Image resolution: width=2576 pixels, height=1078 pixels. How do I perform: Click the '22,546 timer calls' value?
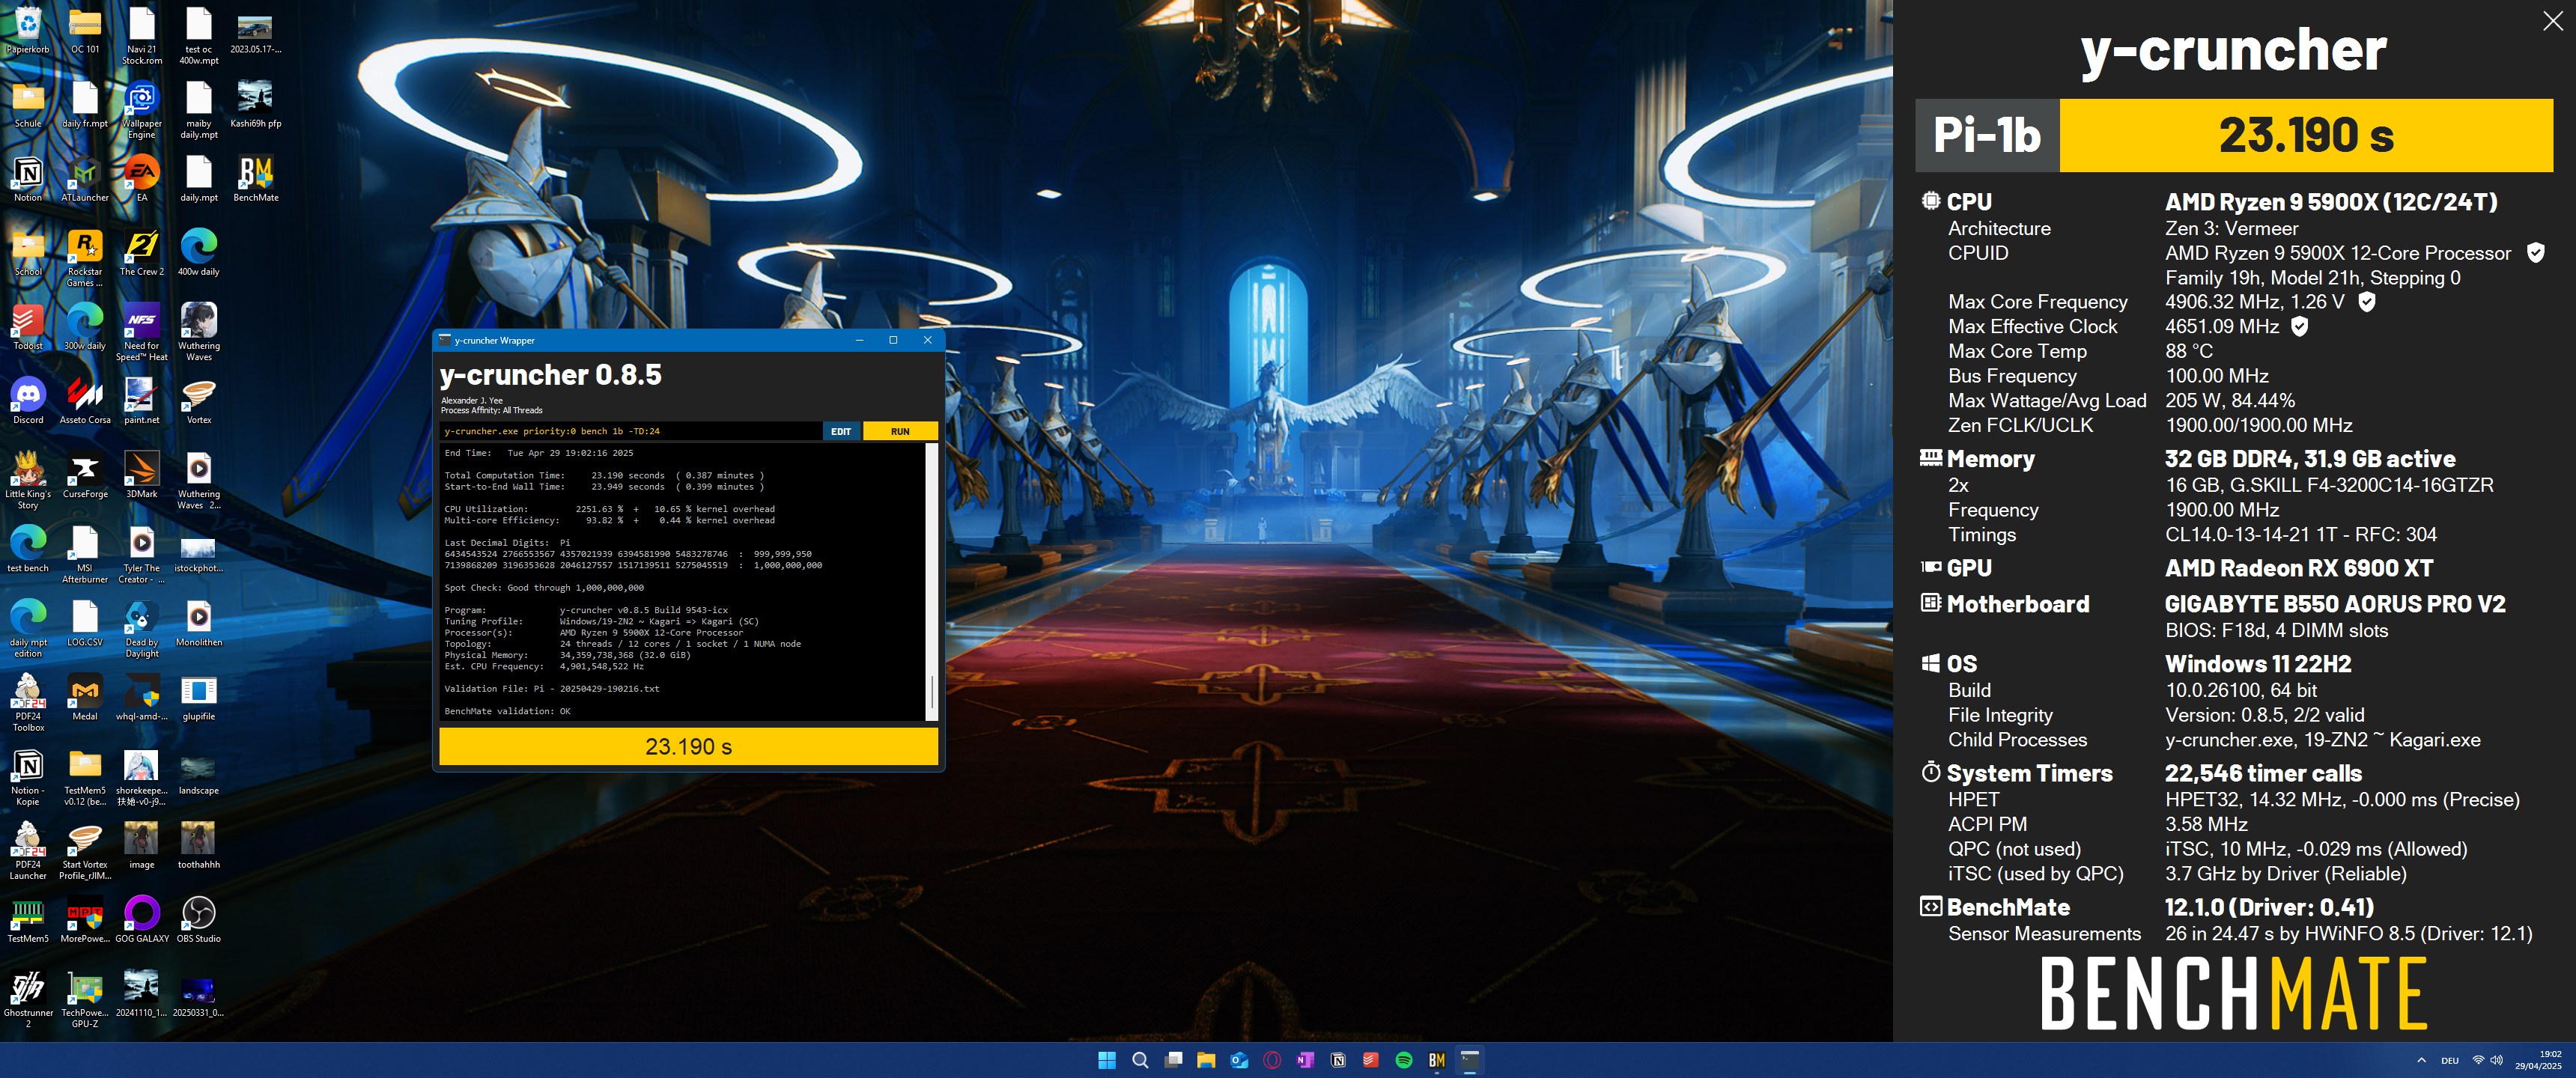coord(2263,773)
